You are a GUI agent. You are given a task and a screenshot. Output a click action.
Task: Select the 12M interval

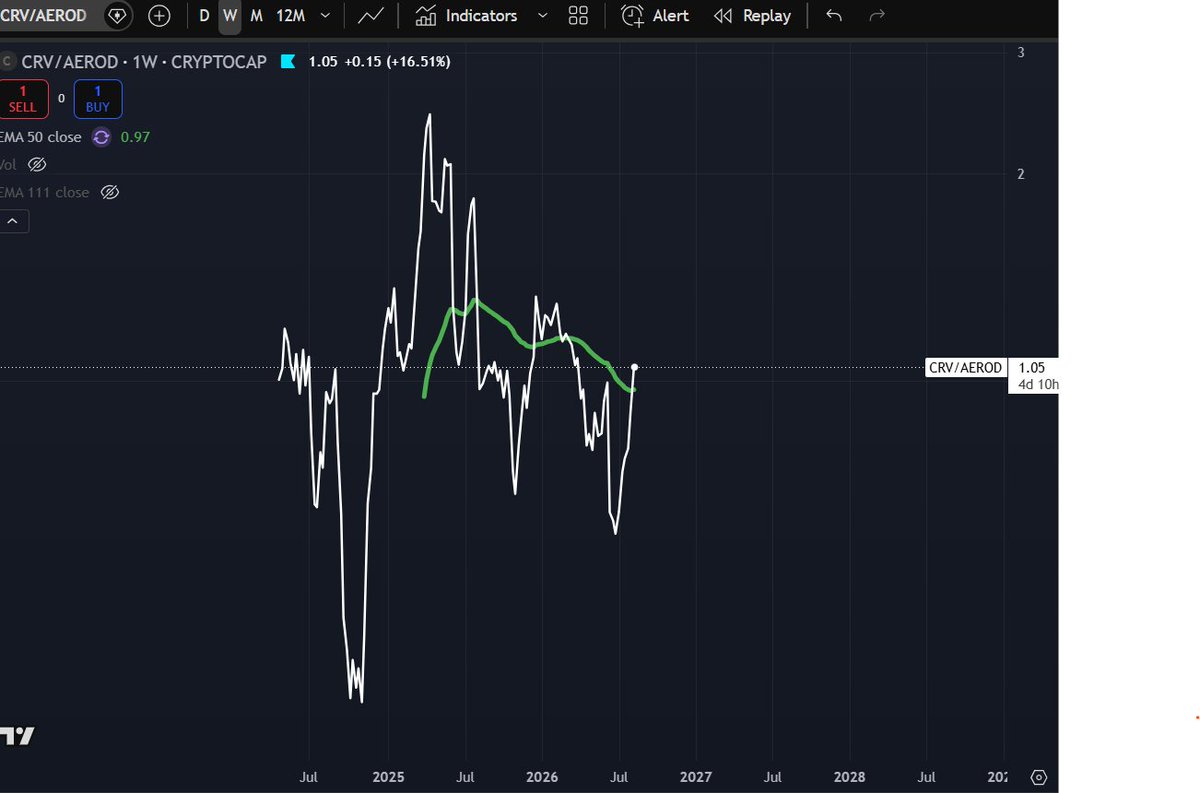tap(291, 16)
